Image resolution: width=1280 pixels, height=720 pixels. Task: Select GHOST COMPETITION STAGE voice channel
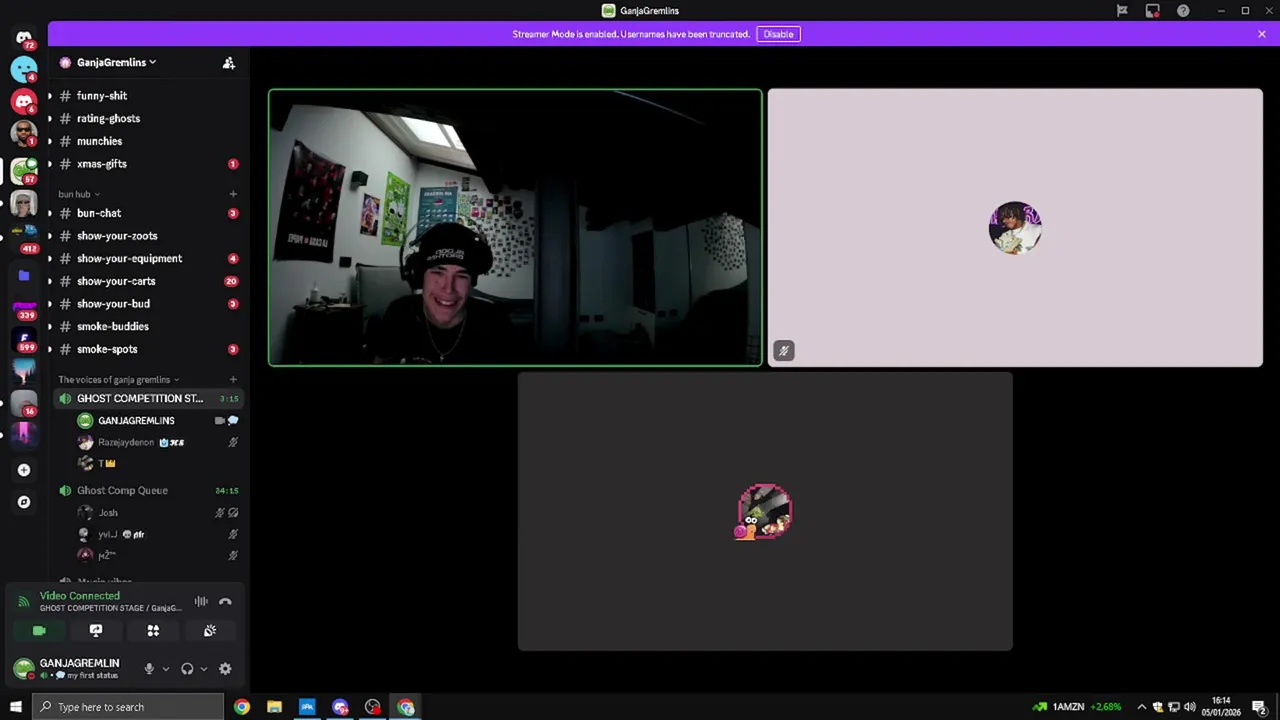point(148,398)
